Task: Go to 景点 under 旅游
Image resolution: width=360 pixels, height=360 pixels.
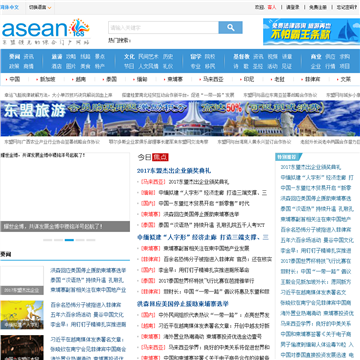Action: click(100, 57)
